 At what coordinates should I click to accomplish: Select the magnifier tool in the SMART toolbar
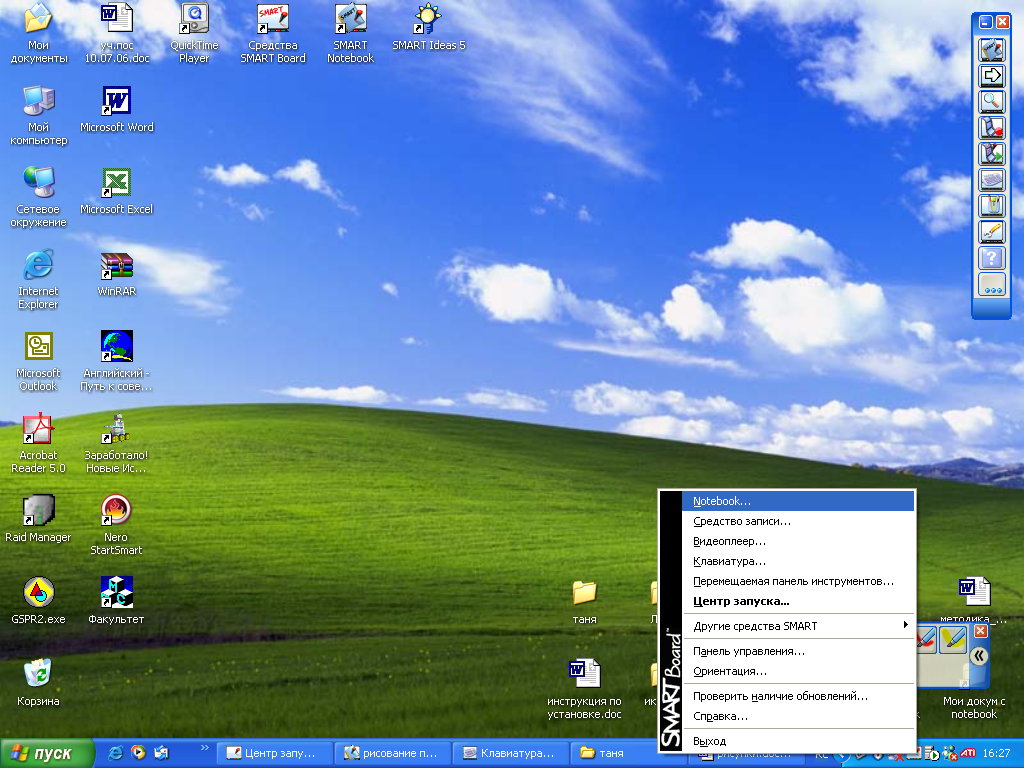[991, 102]
